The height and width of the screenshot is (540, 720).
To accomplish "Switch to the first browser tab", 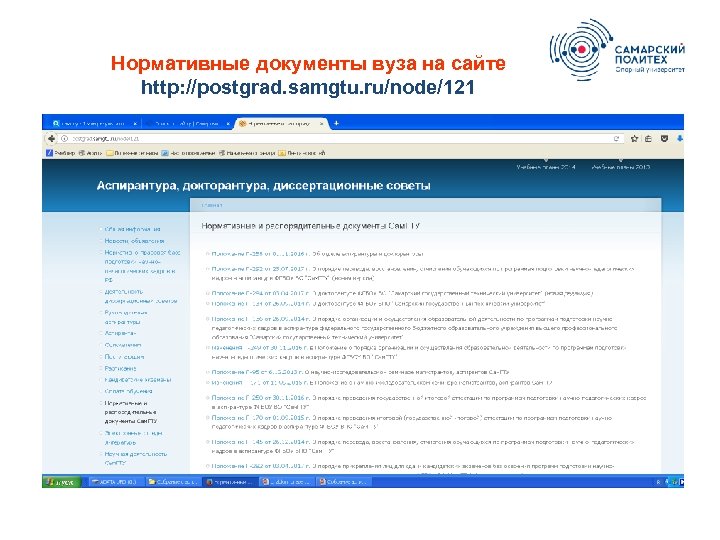I will [x=94, y=124].
